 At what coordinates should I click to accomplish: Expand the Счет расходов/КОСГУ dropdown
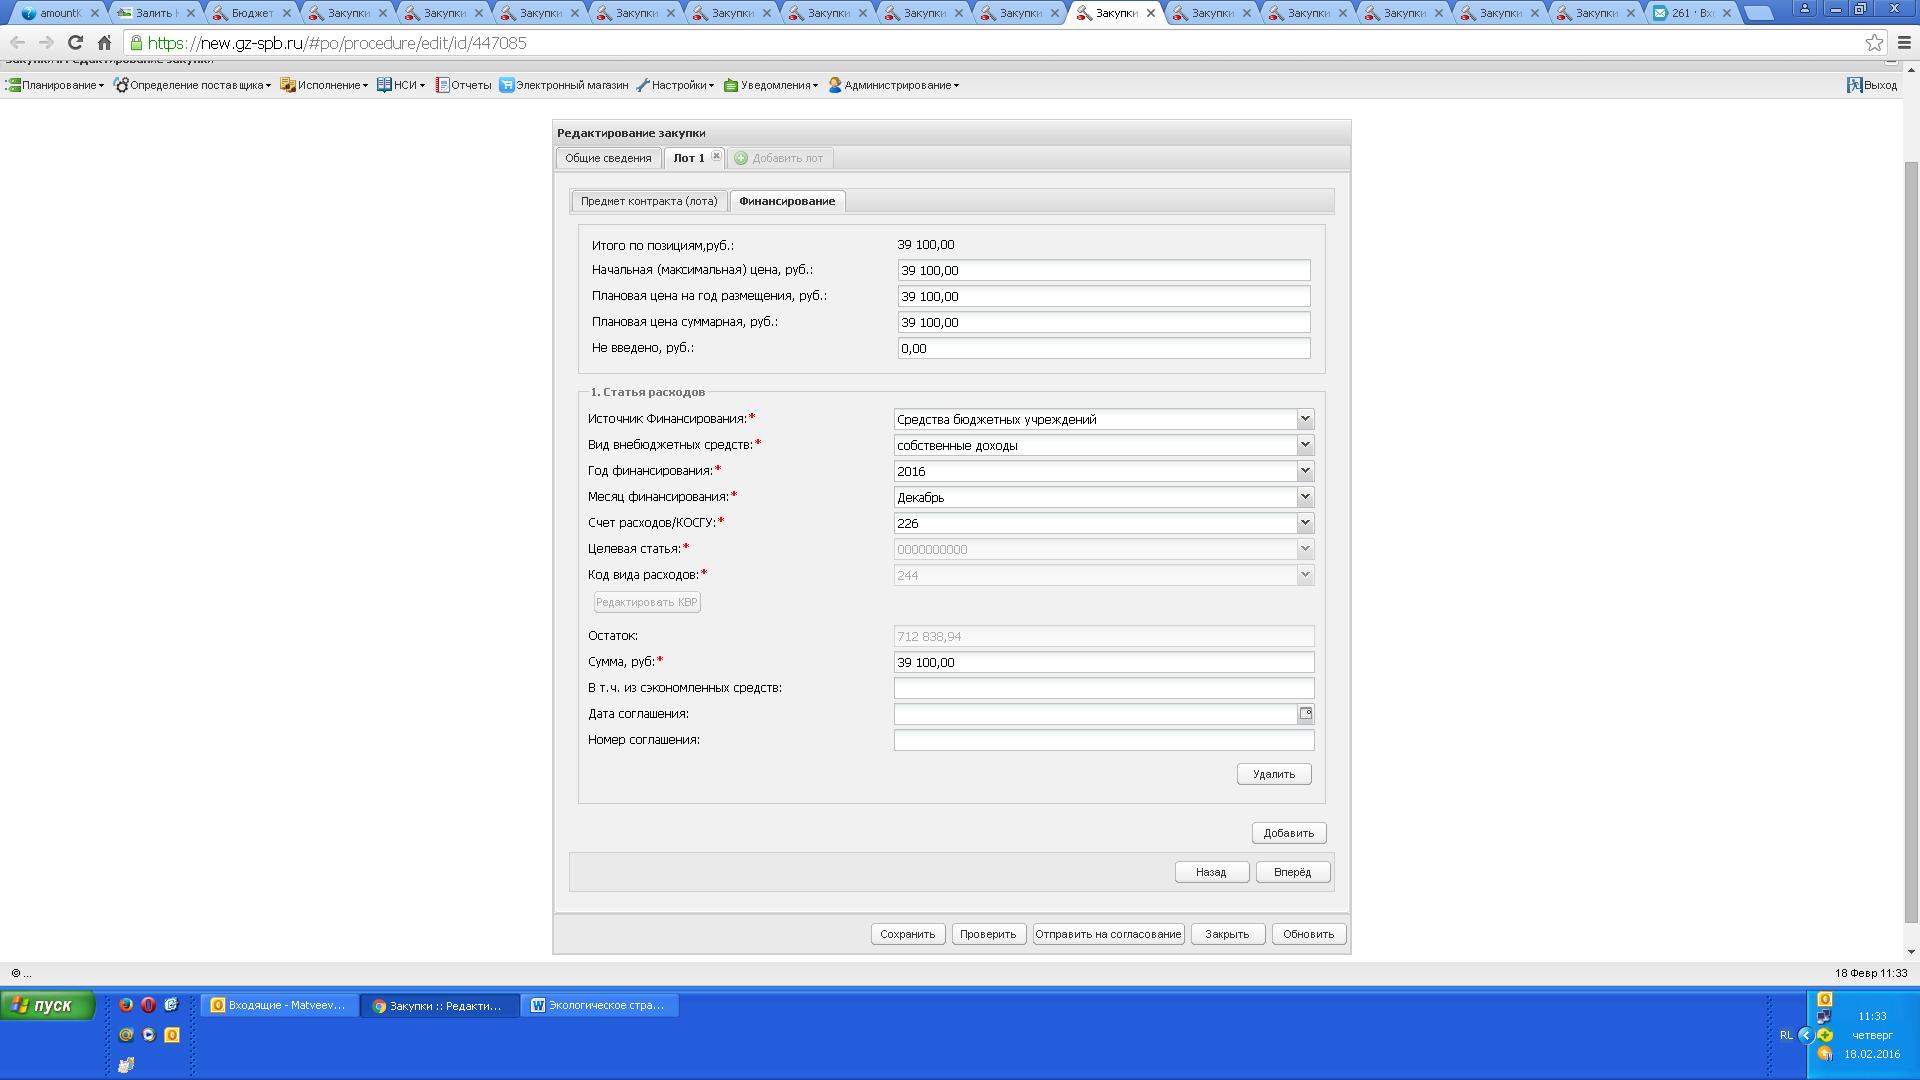point(1304,523)
